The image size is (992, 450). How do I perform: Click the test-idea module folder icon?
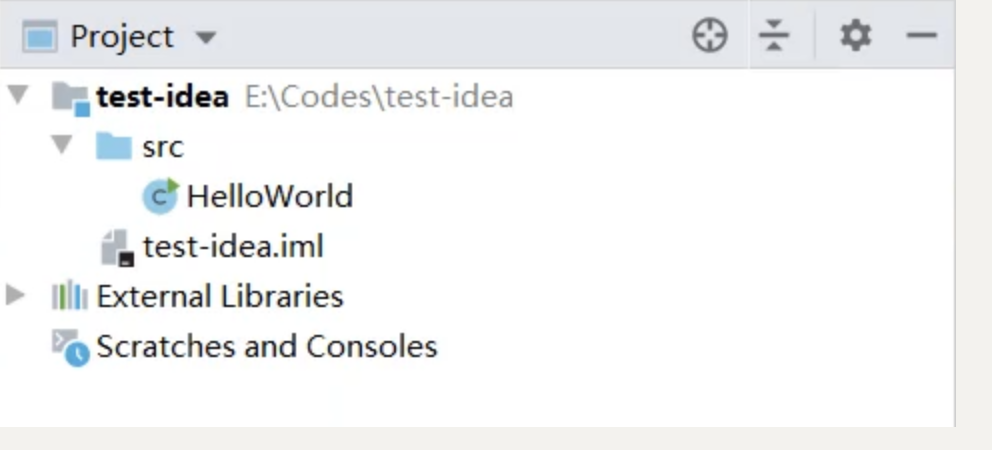tap(70, 99)
